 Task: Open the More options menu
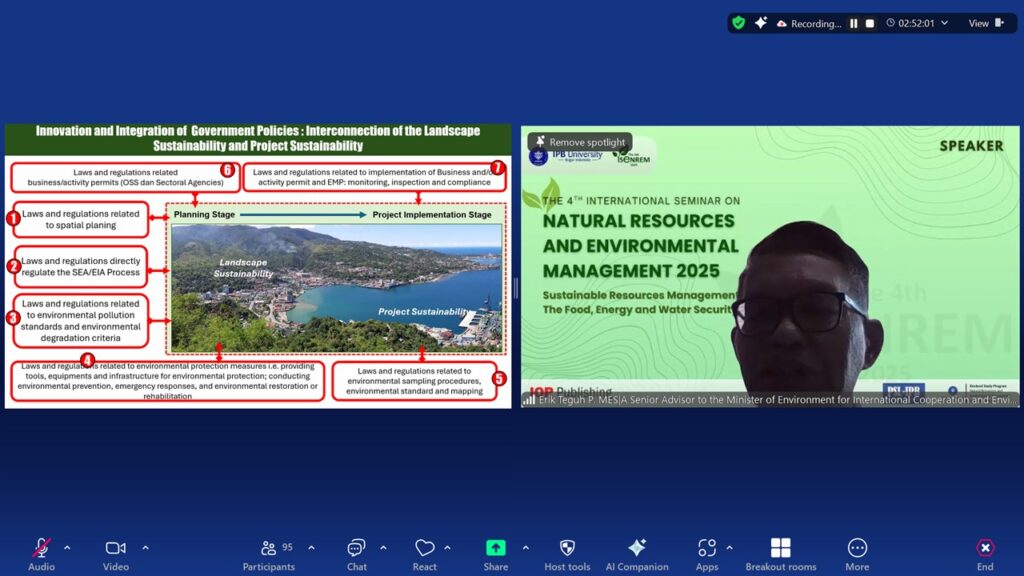tap(857, 548)
